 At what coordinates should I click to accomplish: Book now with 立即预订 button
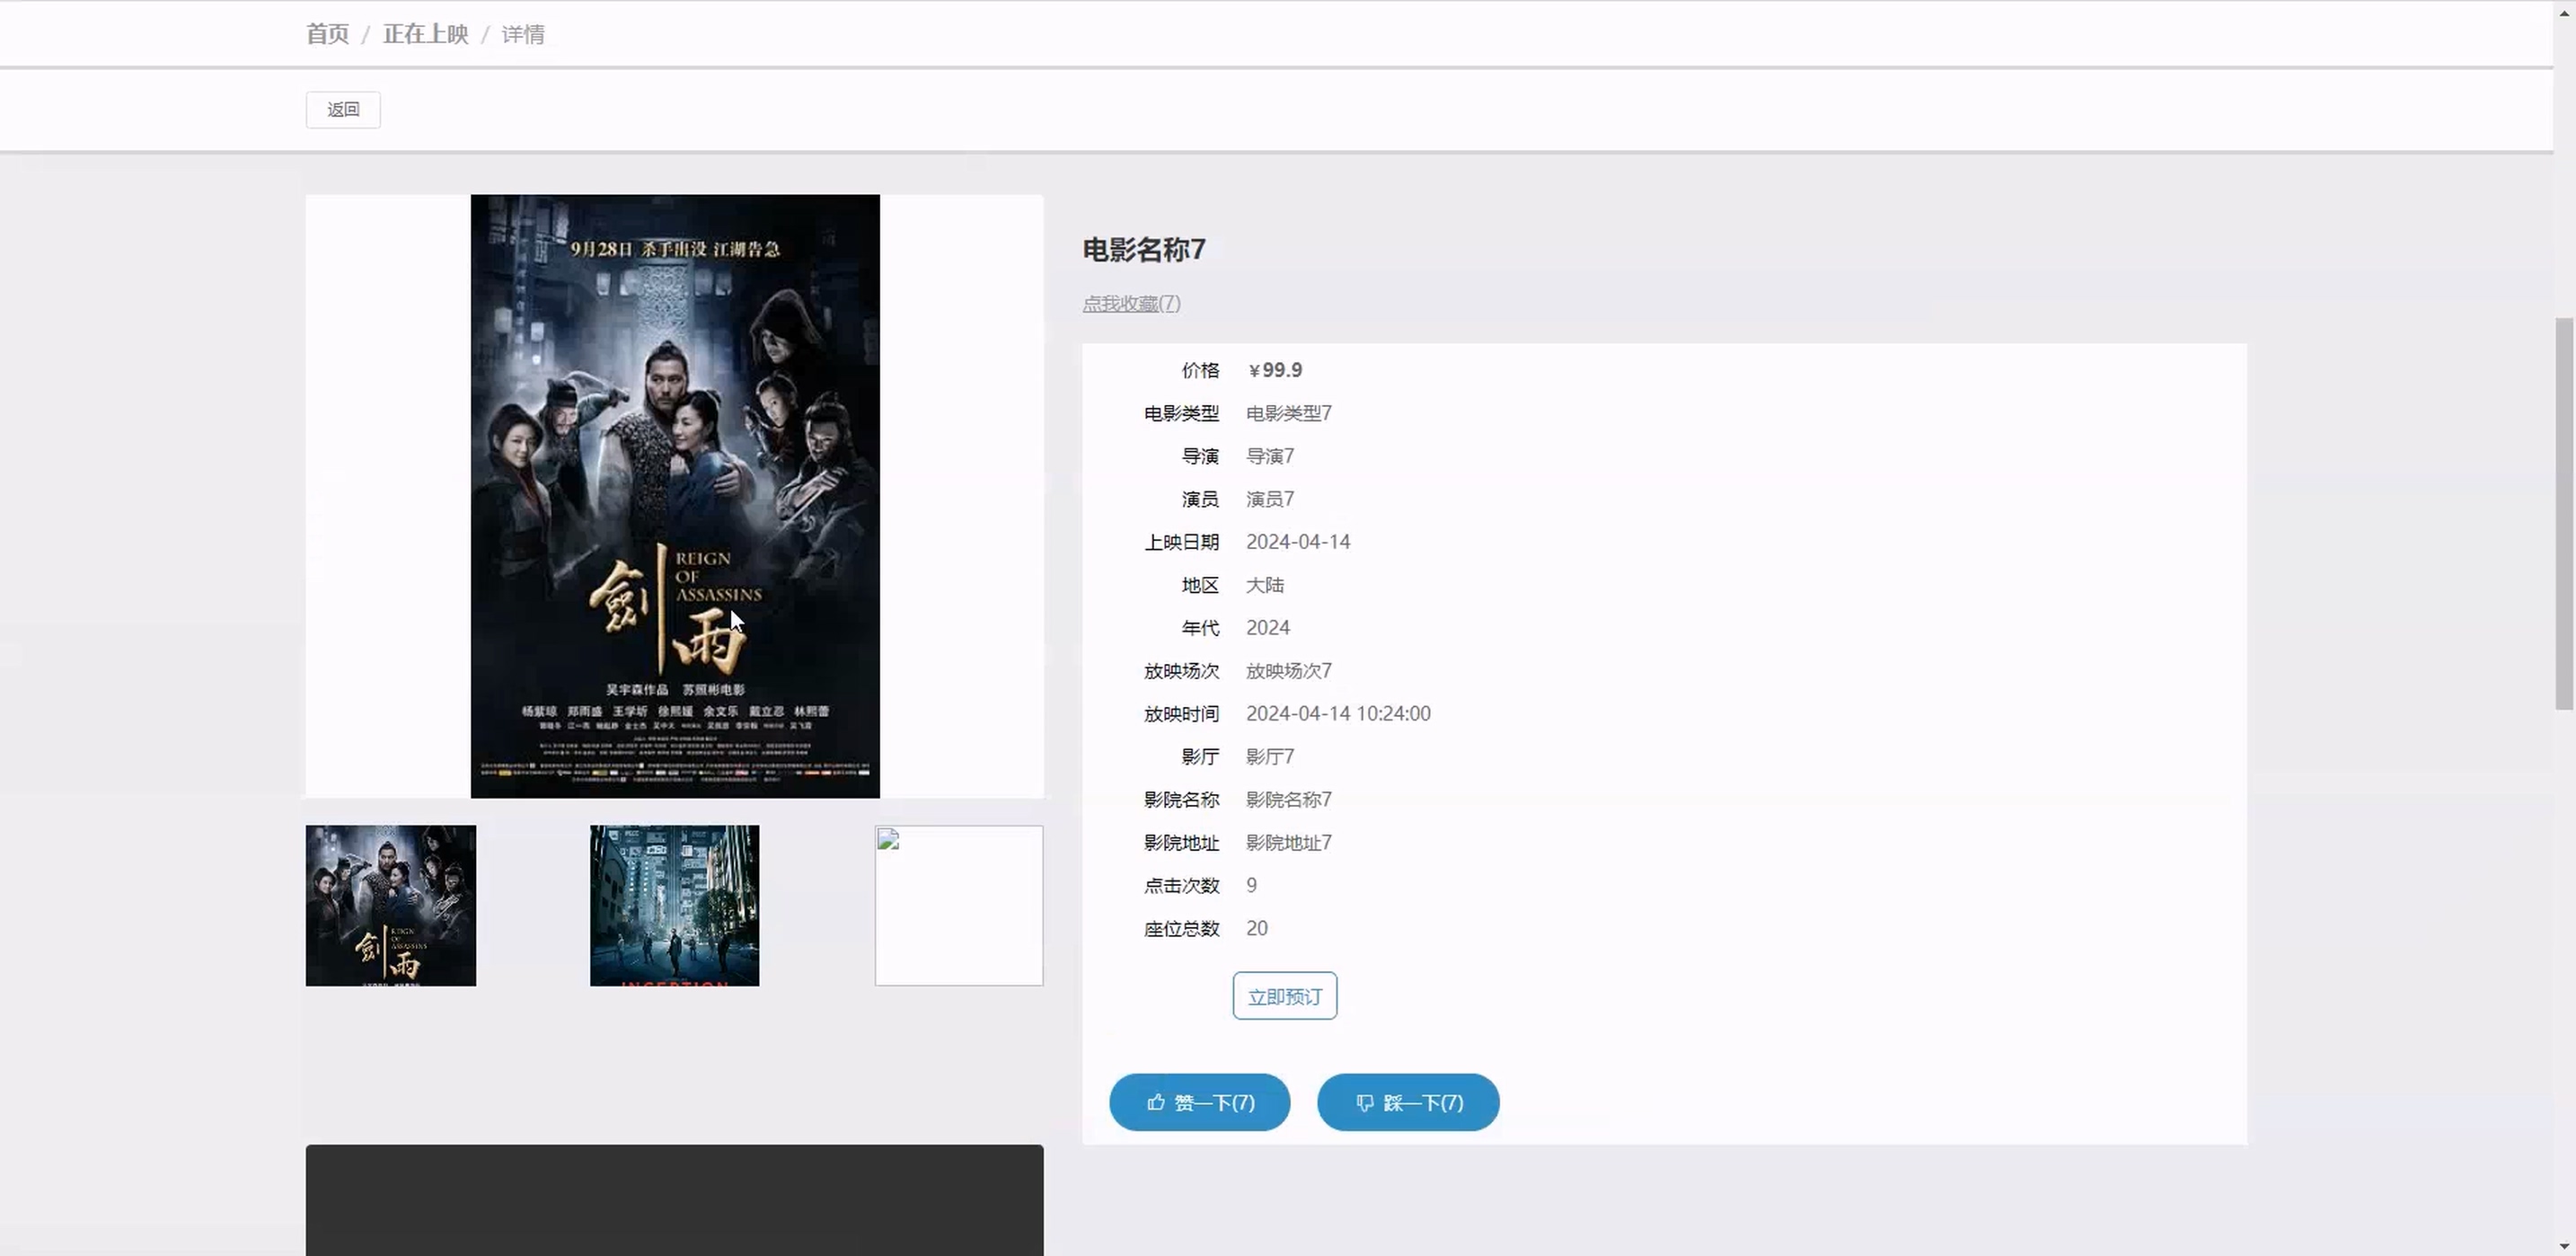click(1284, 996)
